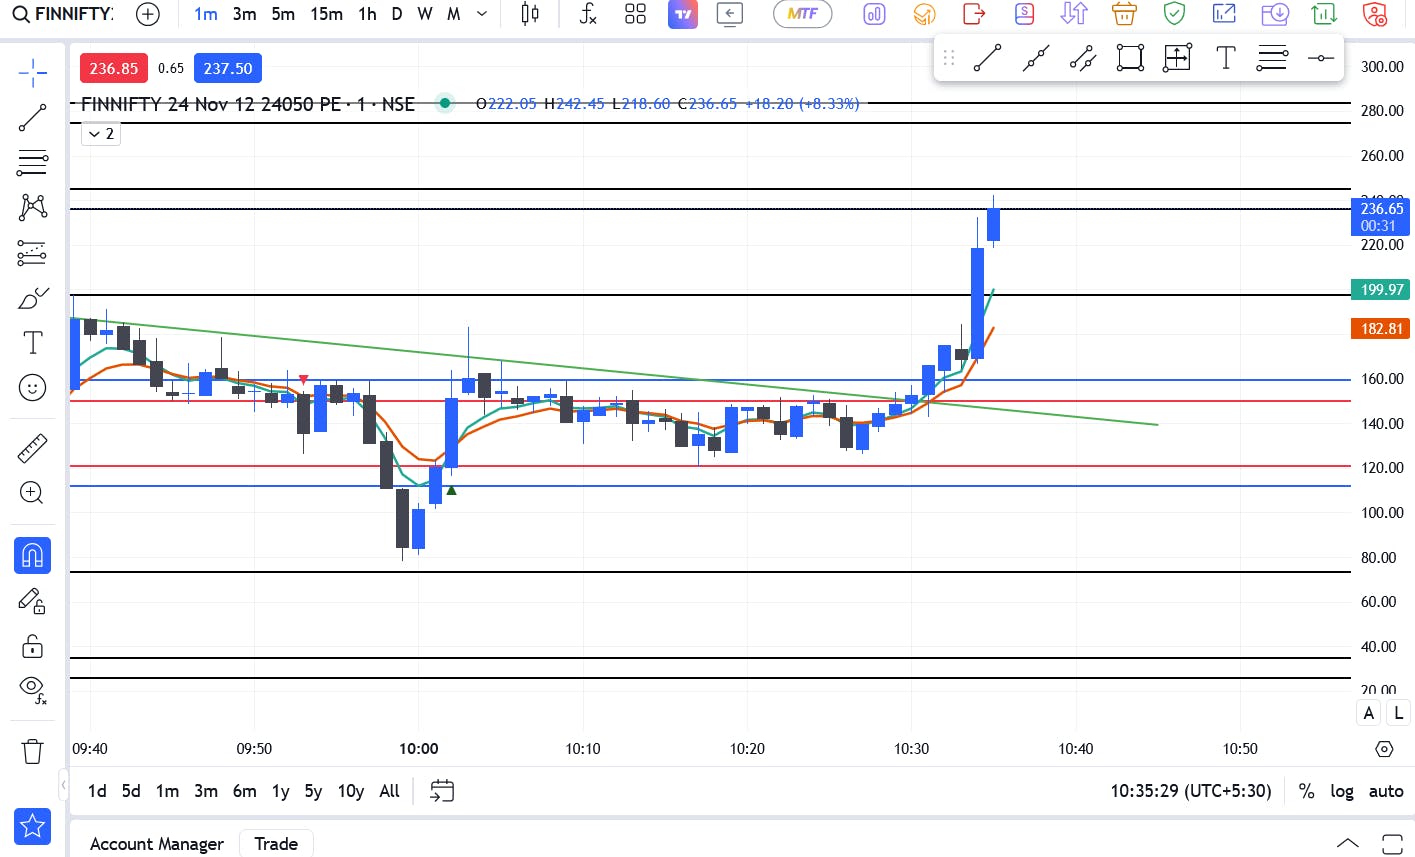Viewport: 1415px width, 857px height.
Task: Click the orange basket icon
Action: 1124,14
